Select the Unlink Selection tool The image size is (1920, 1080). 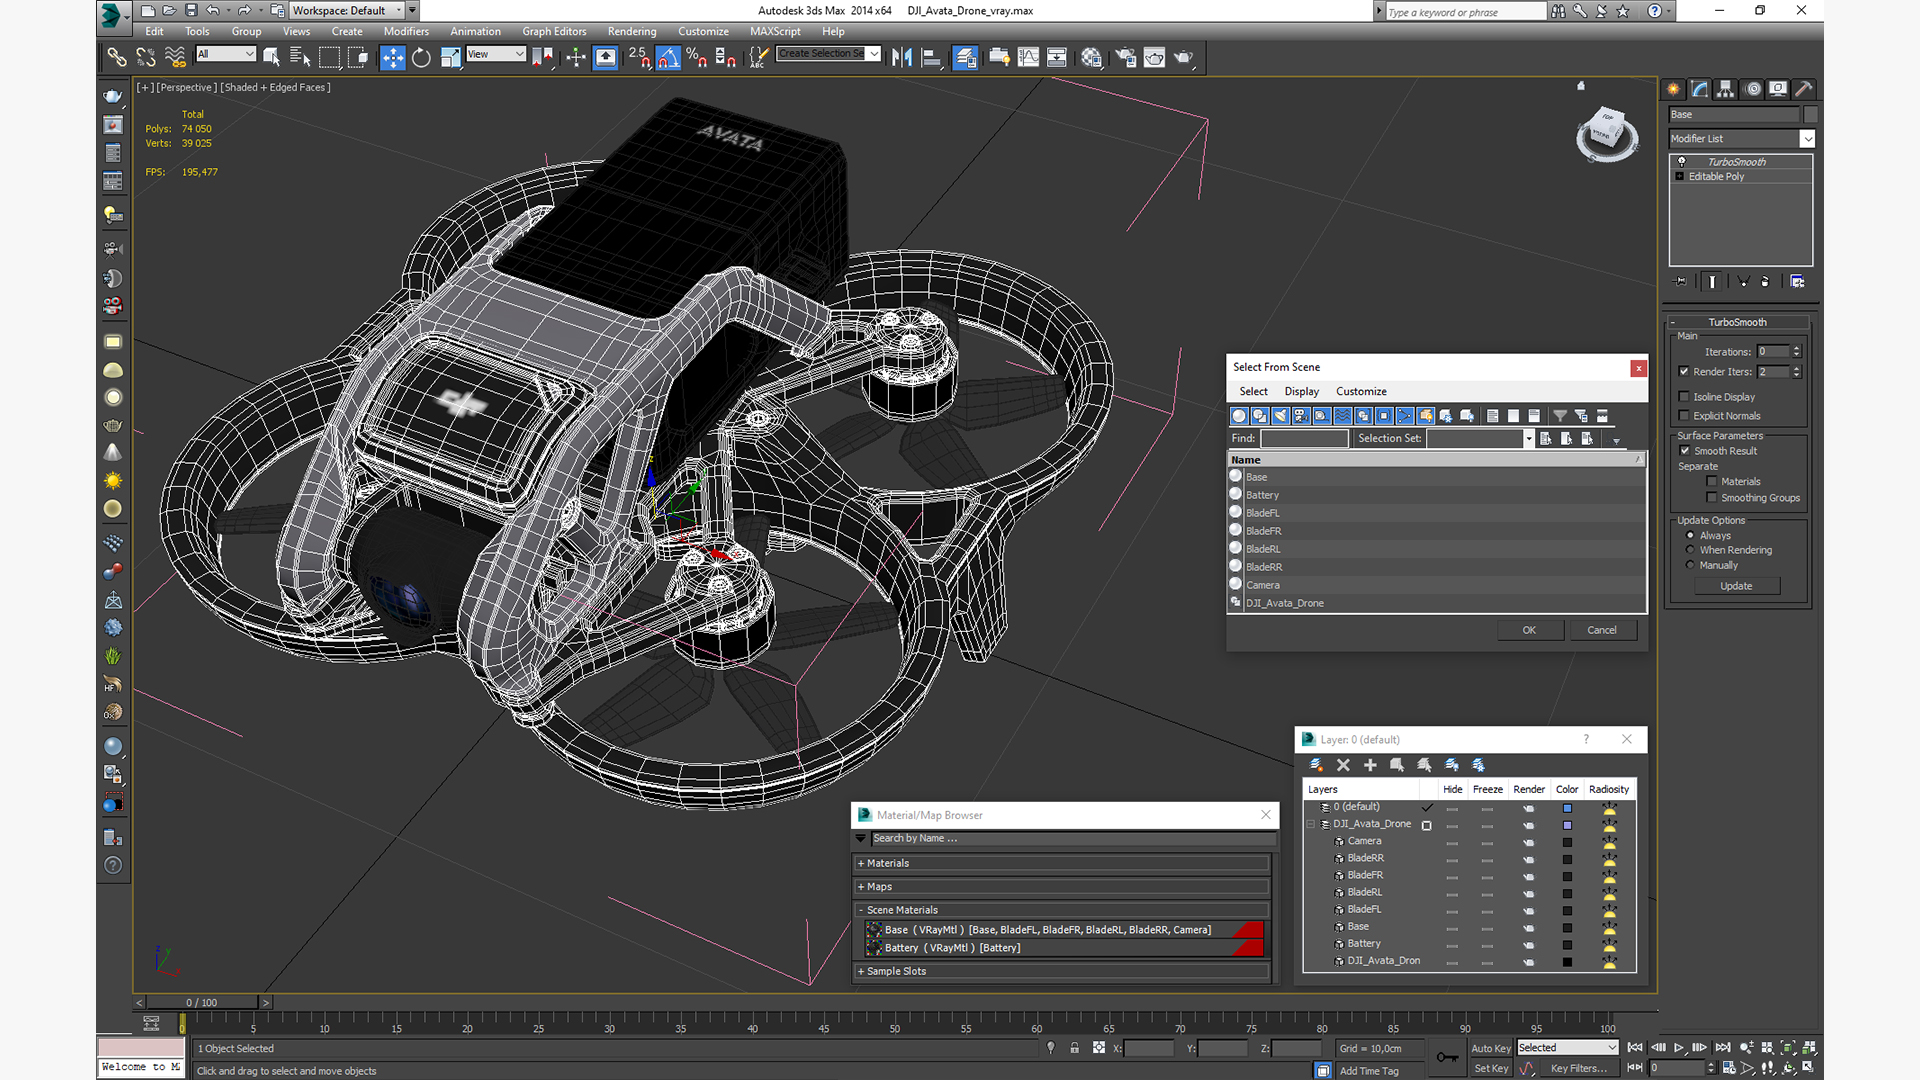coord(146,57)
